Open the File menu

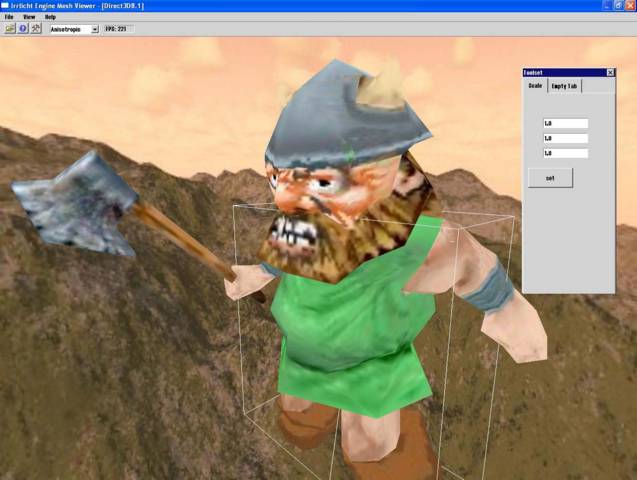point(9,17)
